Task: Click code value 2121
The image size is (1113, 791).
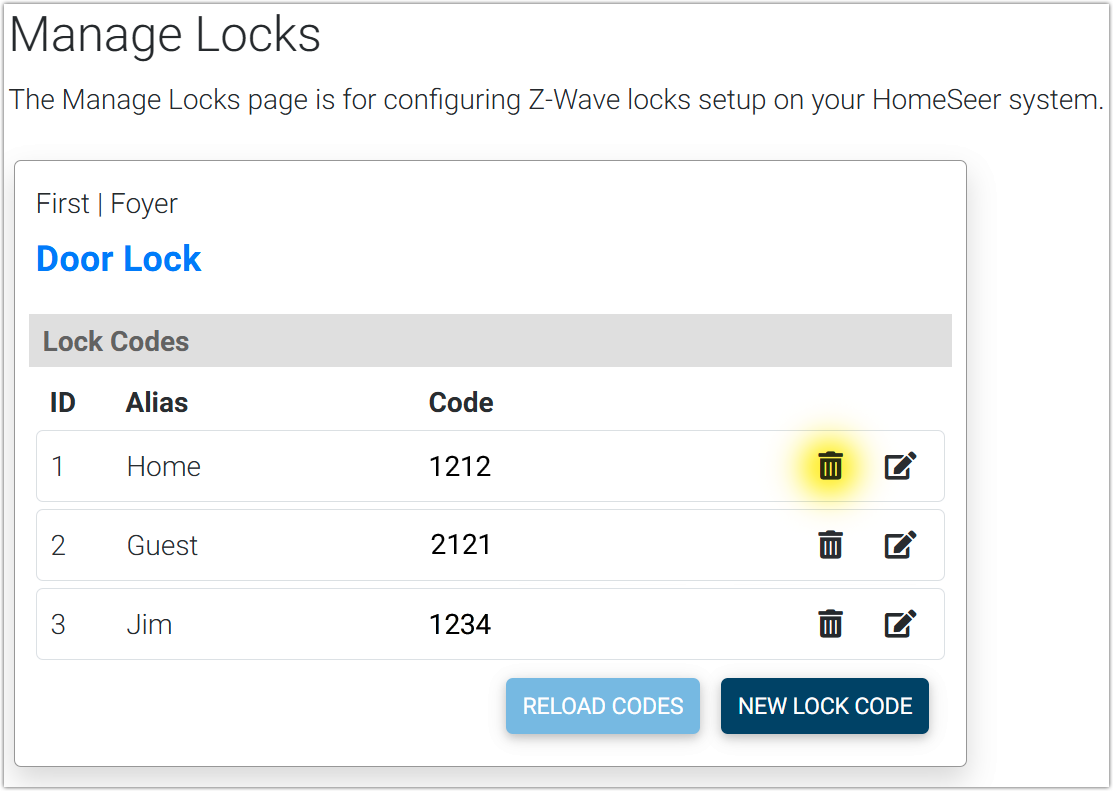Action: pos(461,545)
